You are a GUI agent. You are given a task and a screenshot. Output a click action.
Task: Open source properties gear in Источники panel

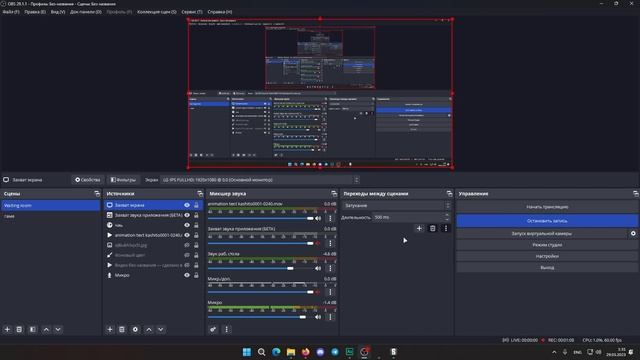click(x=135, y=329)
